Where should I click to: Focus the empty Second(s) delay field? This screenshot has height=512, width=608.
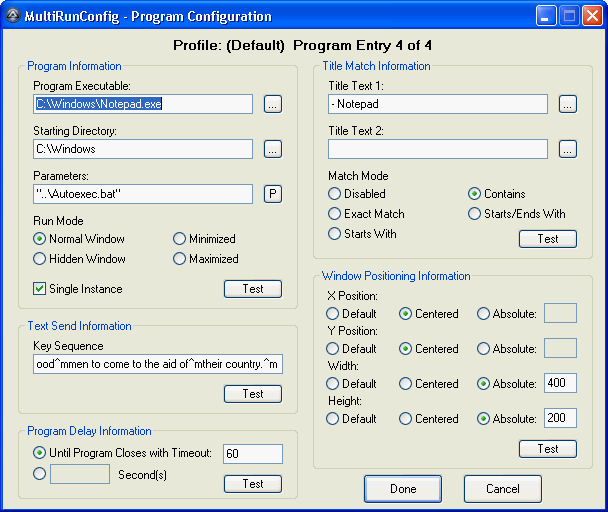80,474
